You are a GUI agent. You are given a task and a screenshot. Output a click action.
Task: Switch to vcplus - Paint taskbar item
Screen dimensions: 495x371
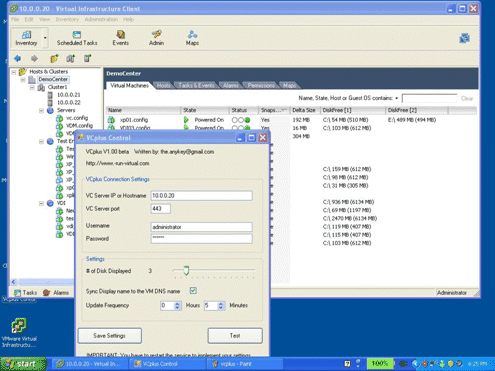click(x=245, y=364)
